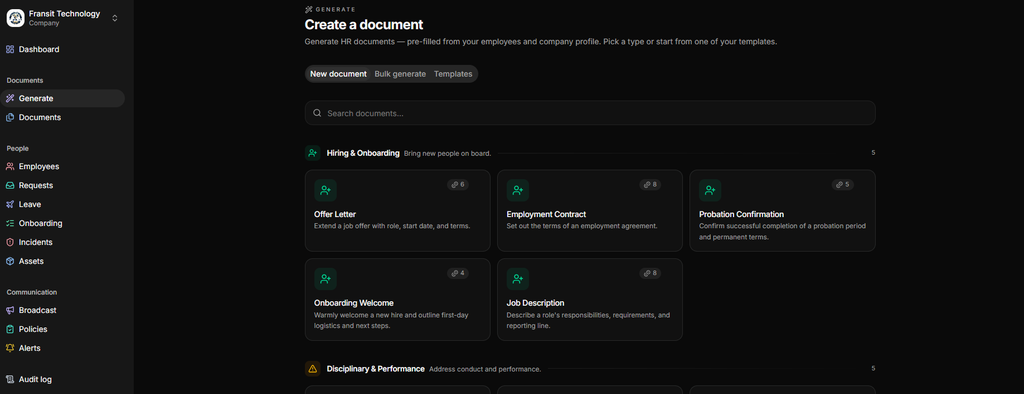The height and width of the screenshot is (394, 1024).
Task: Click the Leave airplane icon
Action: click(x=10, y=205)
